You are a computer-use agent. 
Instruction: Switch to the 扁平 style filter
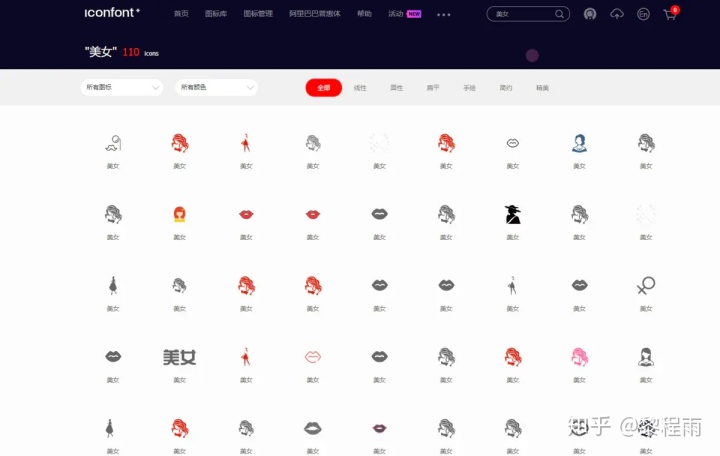(433, 88)
